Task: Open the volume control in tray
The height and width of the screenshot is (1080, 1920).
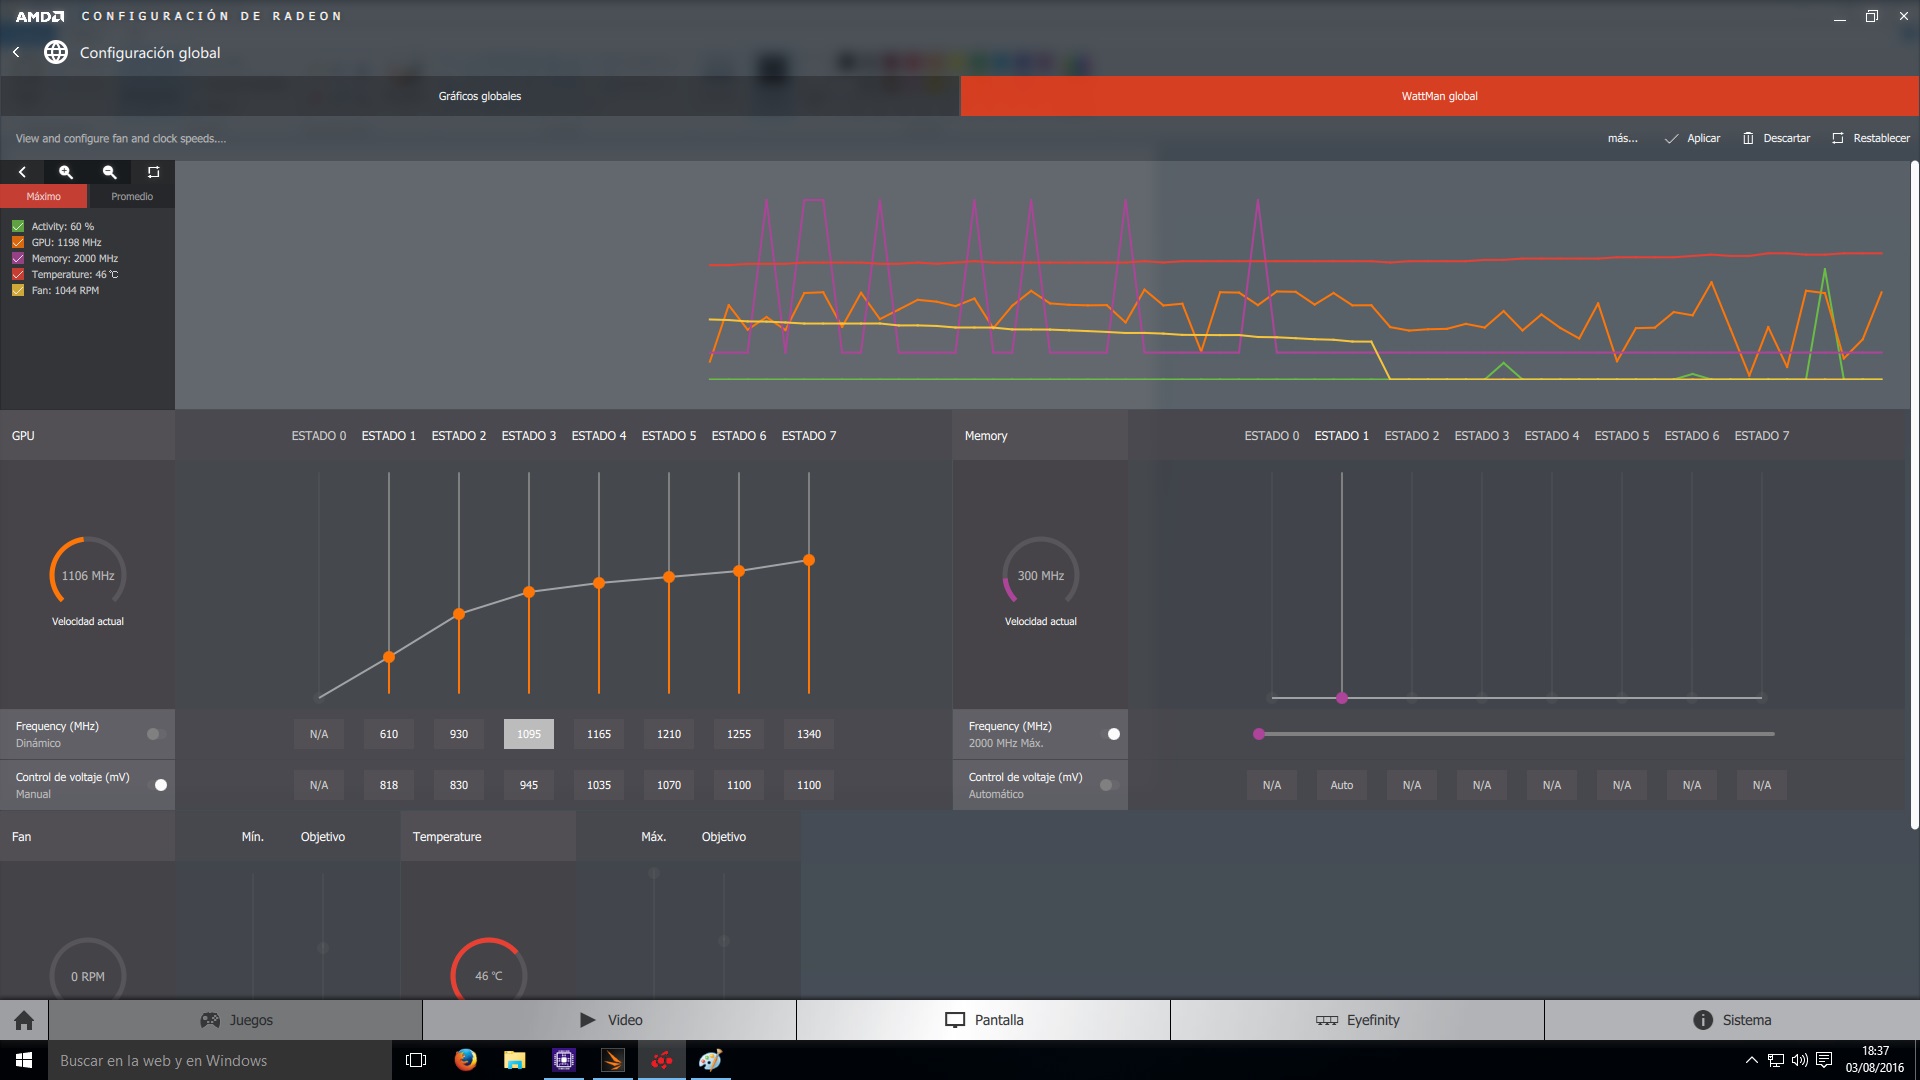Action: click(x=1800, y=1060)
